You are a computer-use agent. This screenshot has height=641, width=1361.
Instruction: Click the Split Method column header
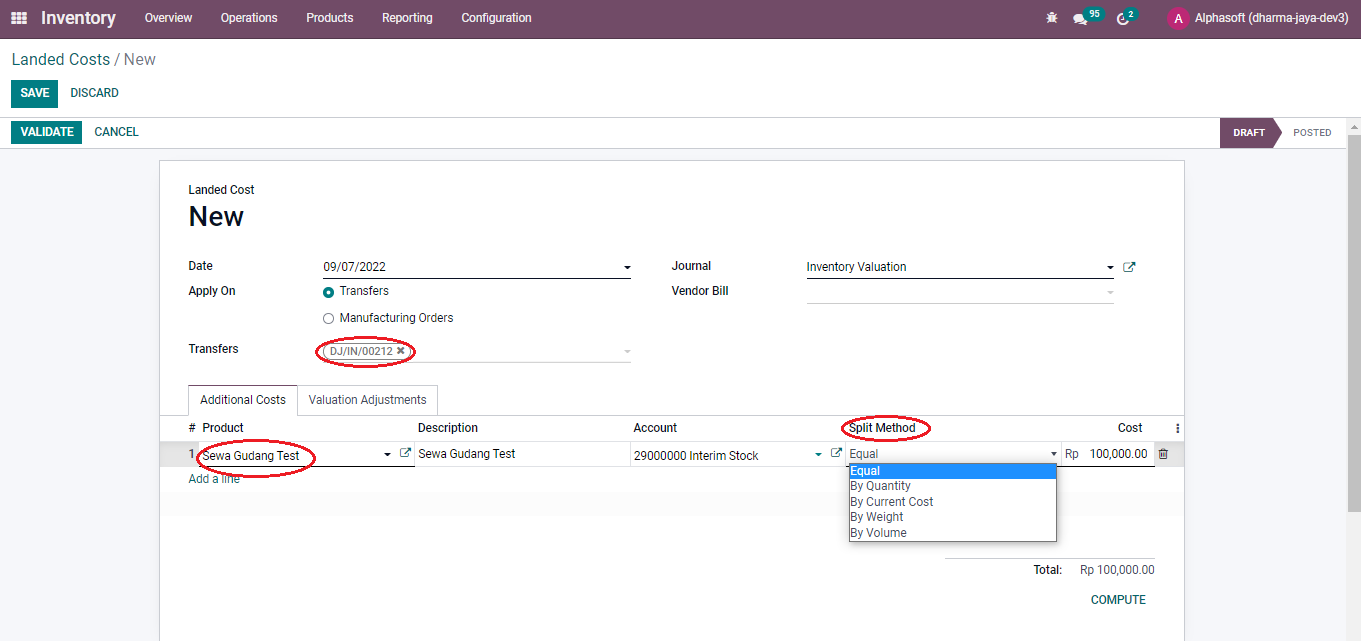click(882, 428)
